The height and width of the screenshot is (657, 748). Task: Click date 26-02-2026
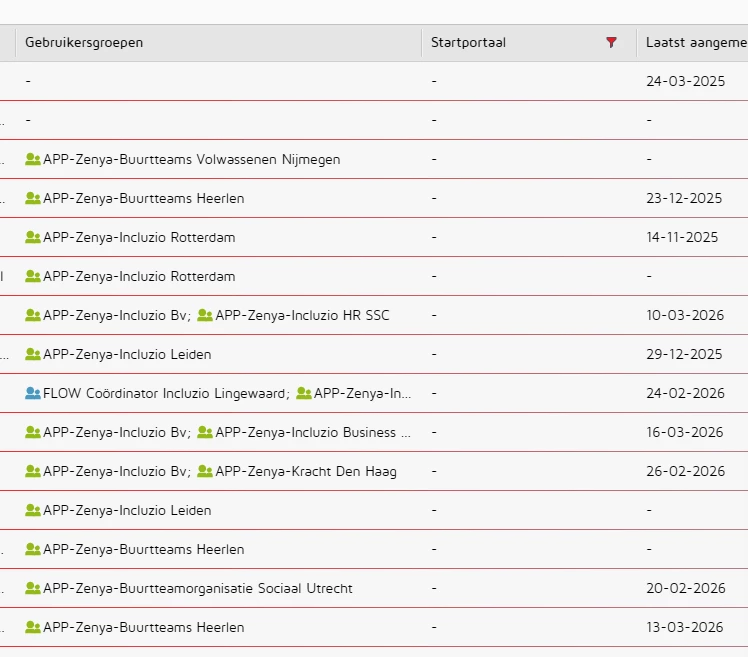click(686, 471)
